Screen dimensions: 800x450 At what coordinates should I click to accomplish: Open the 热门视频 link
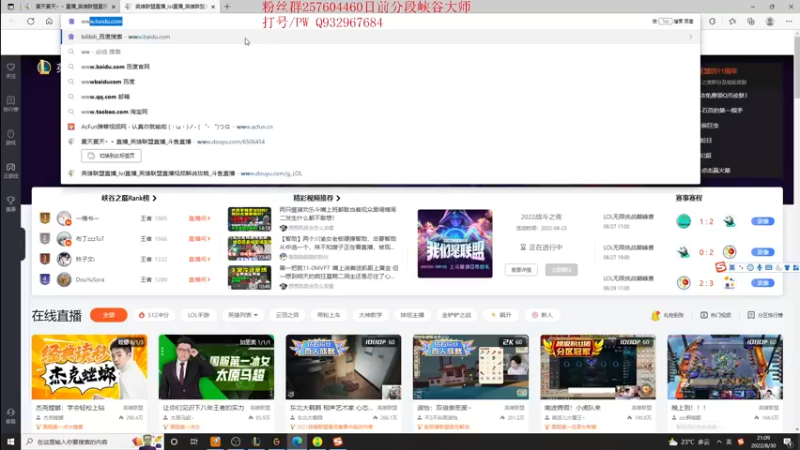pos(716,315)
